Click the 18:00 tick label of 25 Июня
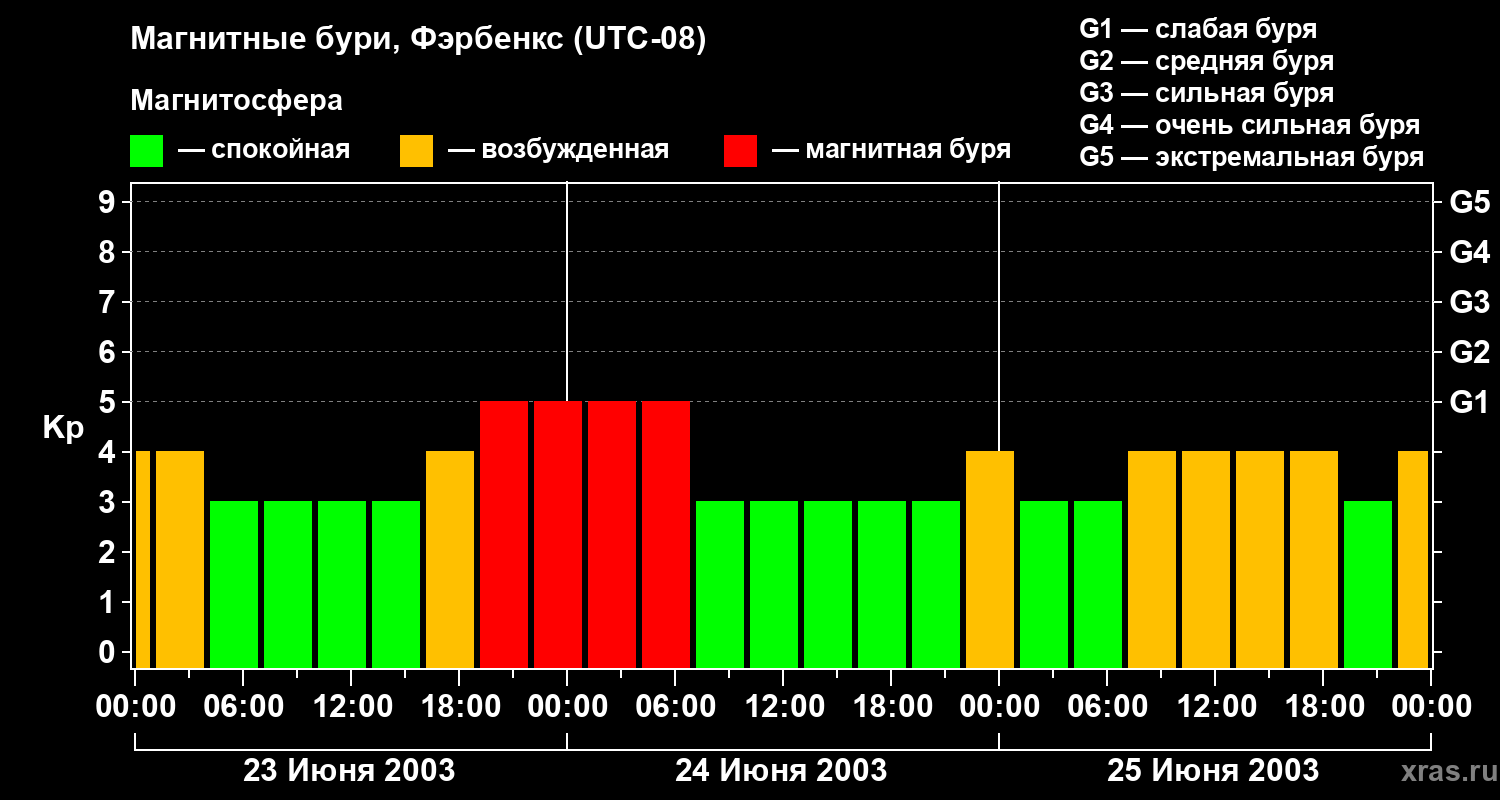 pyautogui.click(x=1323, y=707)
